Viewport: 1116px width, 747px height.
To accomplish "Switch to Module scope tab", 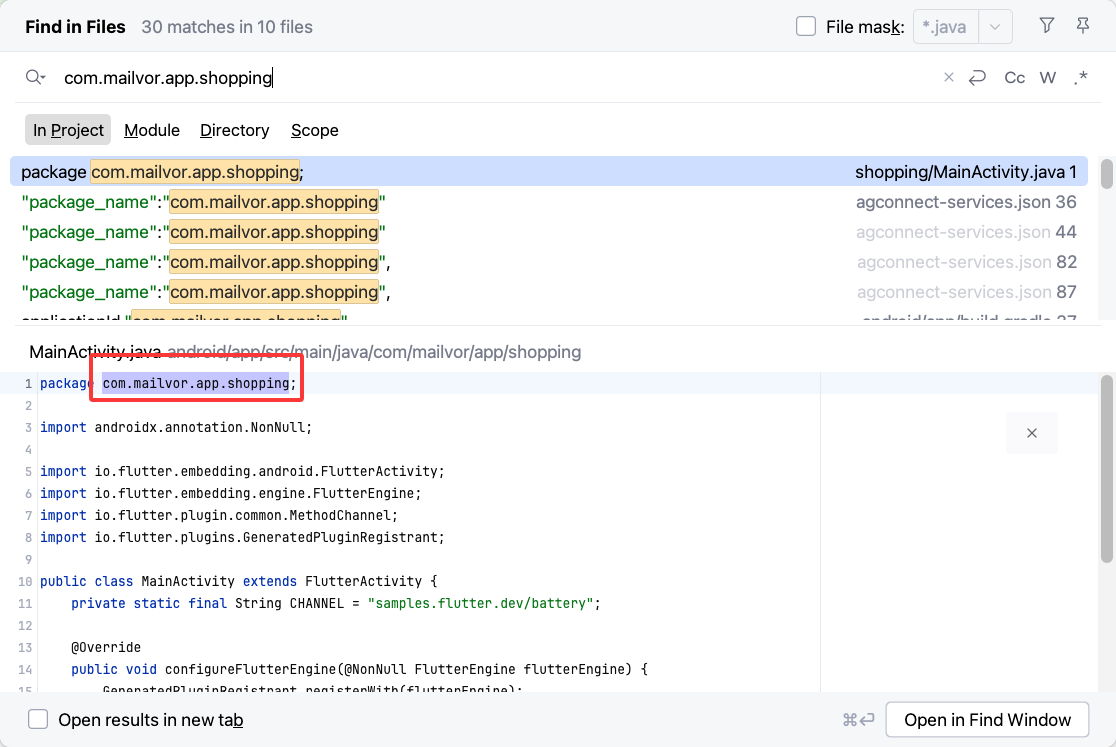I will pos(152,130).
